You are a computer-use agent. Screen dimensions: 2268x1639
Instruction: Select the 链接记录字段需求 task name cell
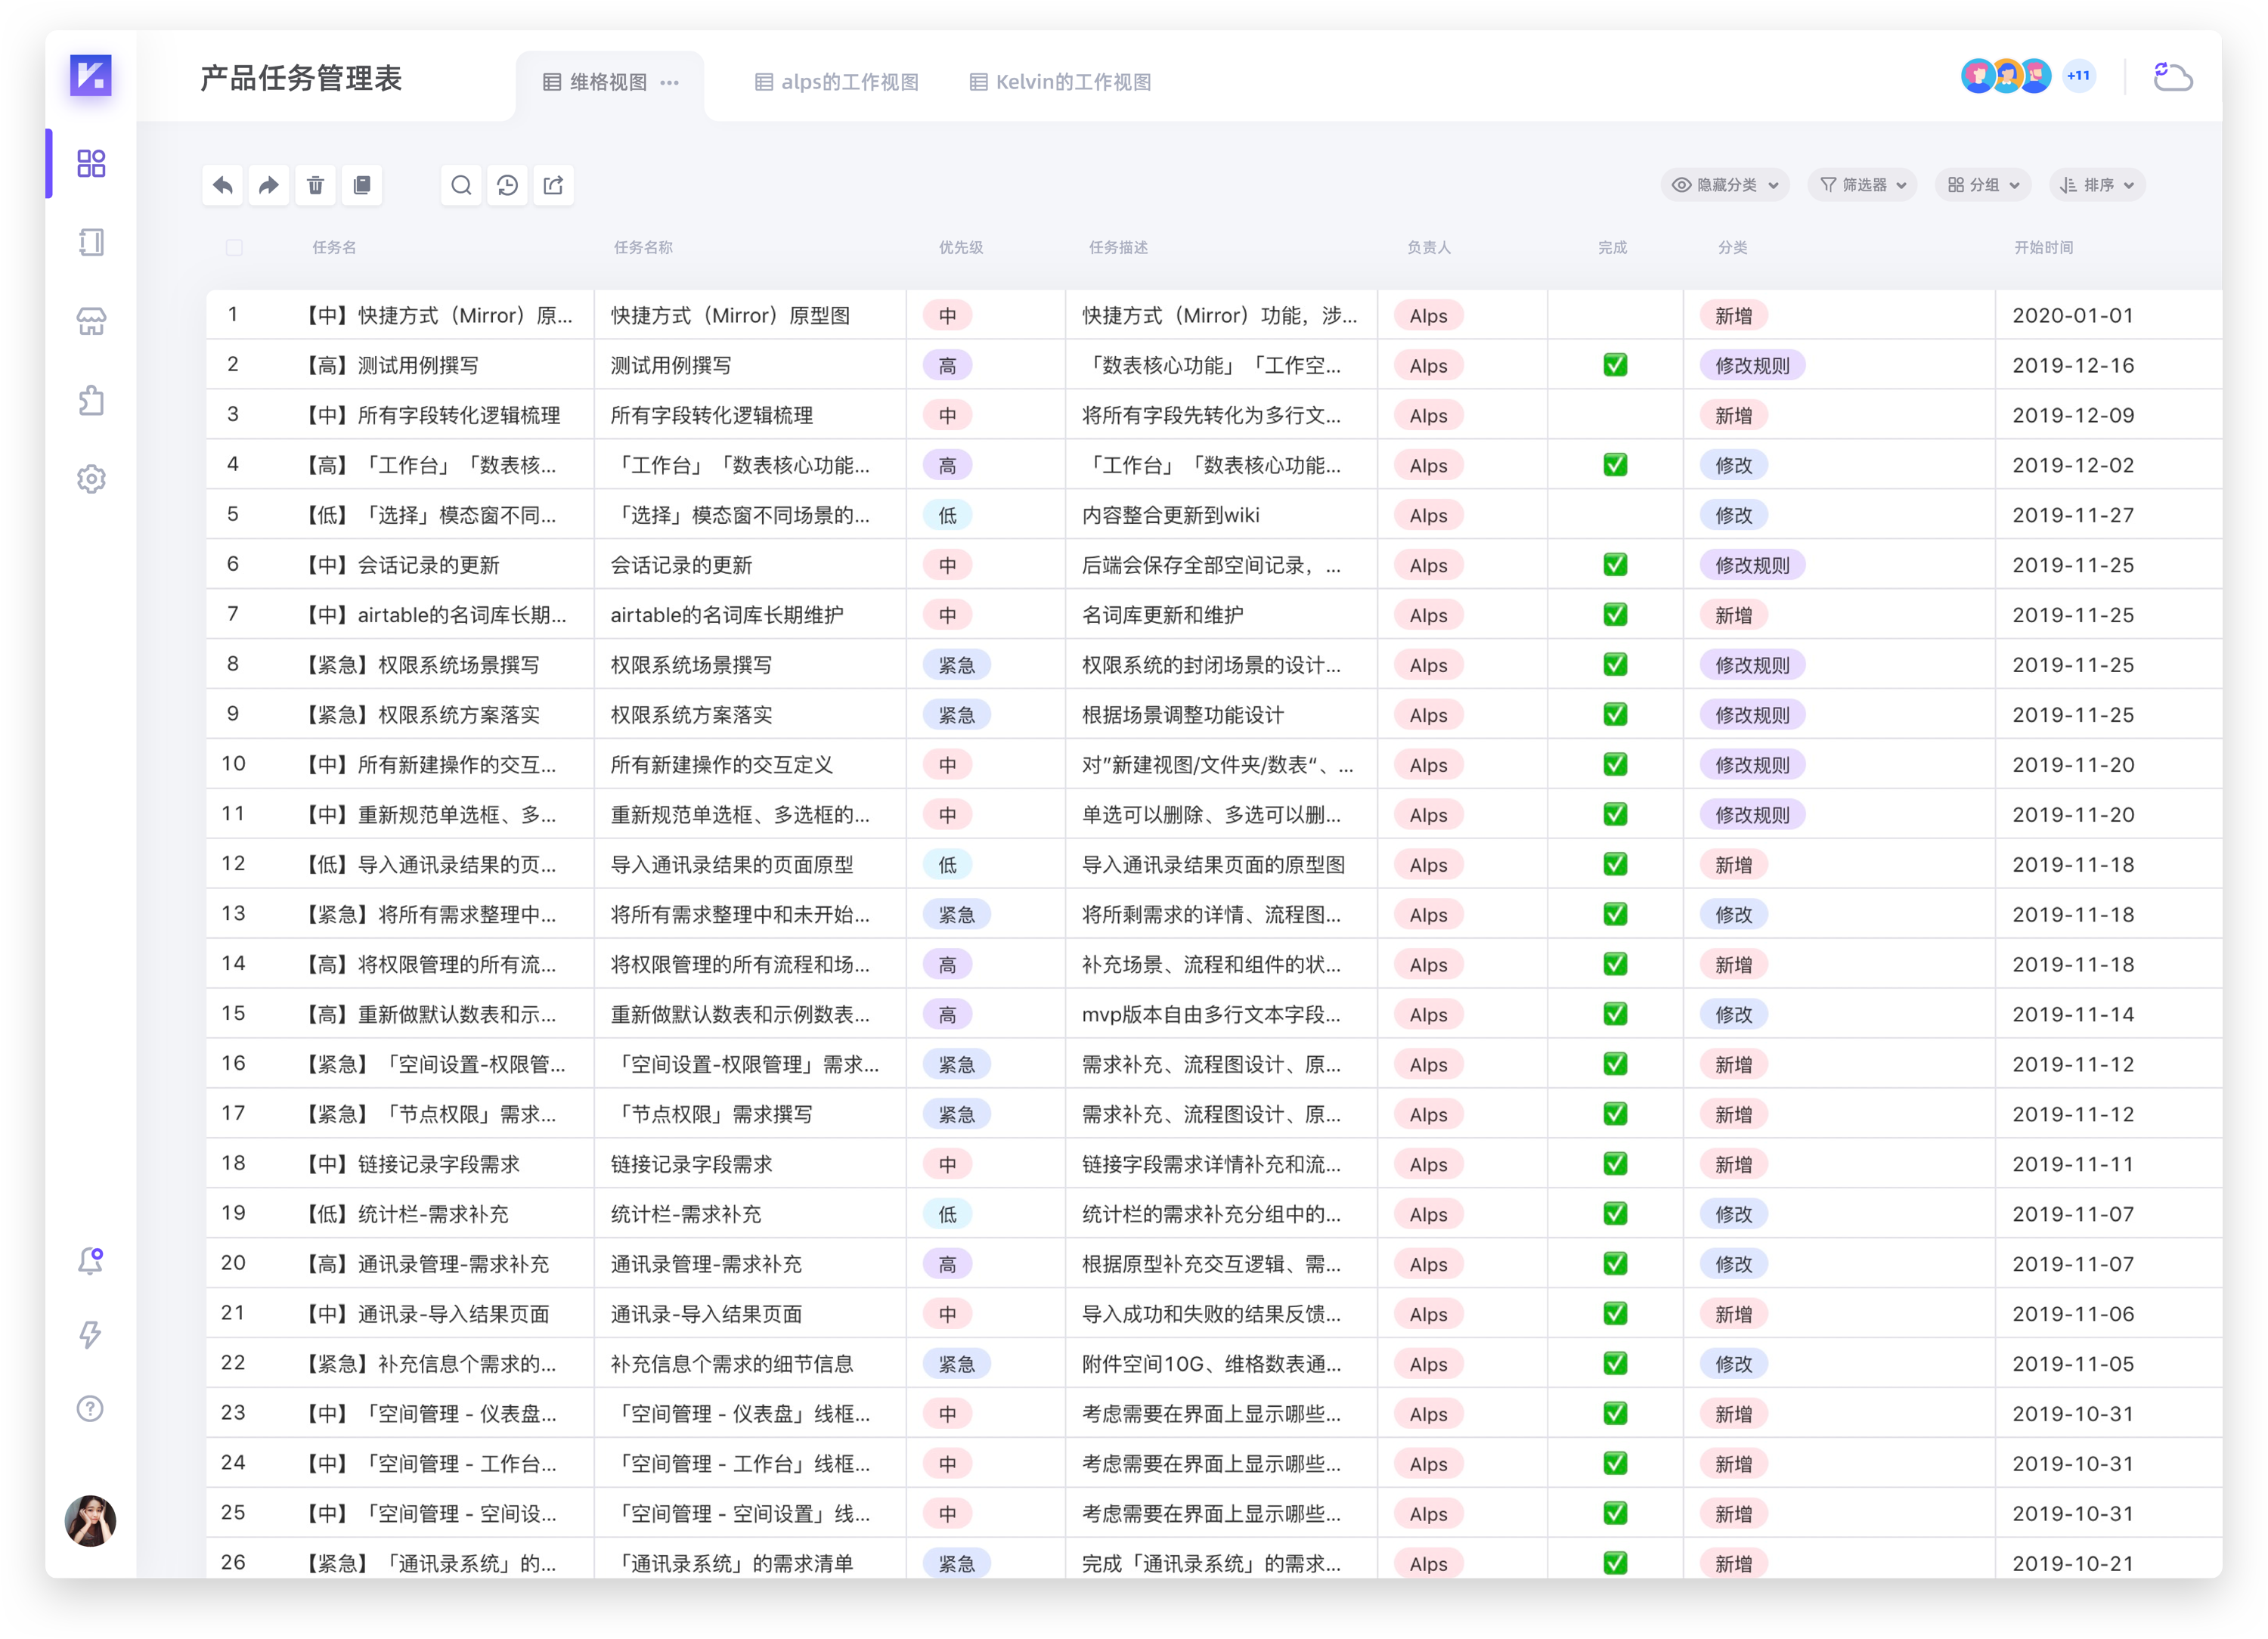[750, 1164]
